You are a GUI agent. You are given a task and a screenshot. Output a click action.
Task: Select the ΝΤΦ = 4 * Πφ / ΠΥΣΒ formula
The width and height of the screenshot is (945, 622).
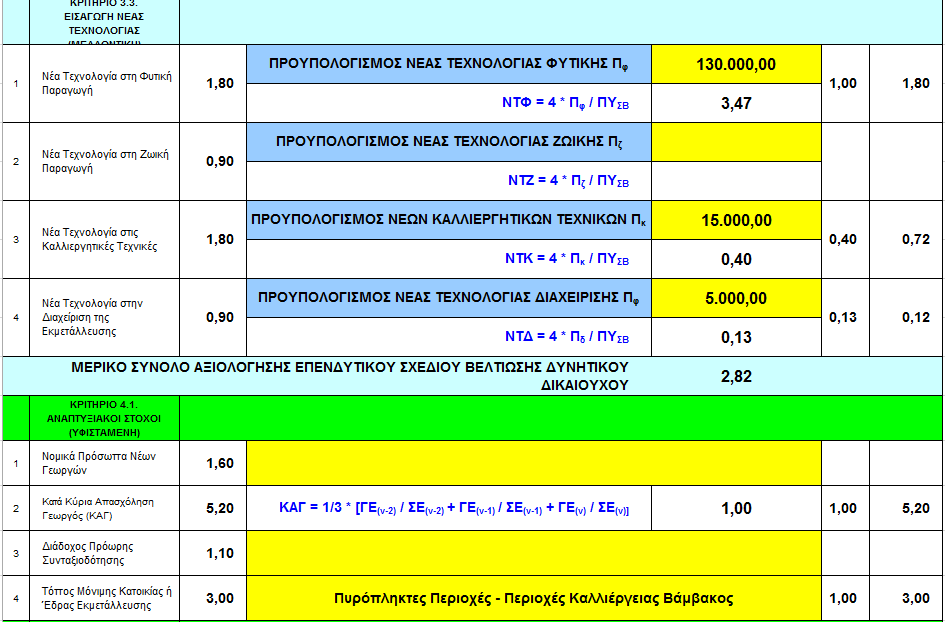(x=565, y=103)
